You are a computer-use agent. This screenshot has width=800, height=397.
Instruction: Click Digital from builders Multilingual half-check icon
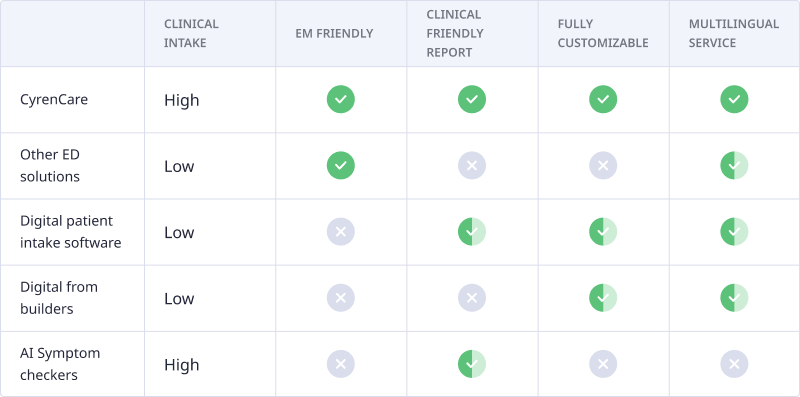tap(734, 298)
